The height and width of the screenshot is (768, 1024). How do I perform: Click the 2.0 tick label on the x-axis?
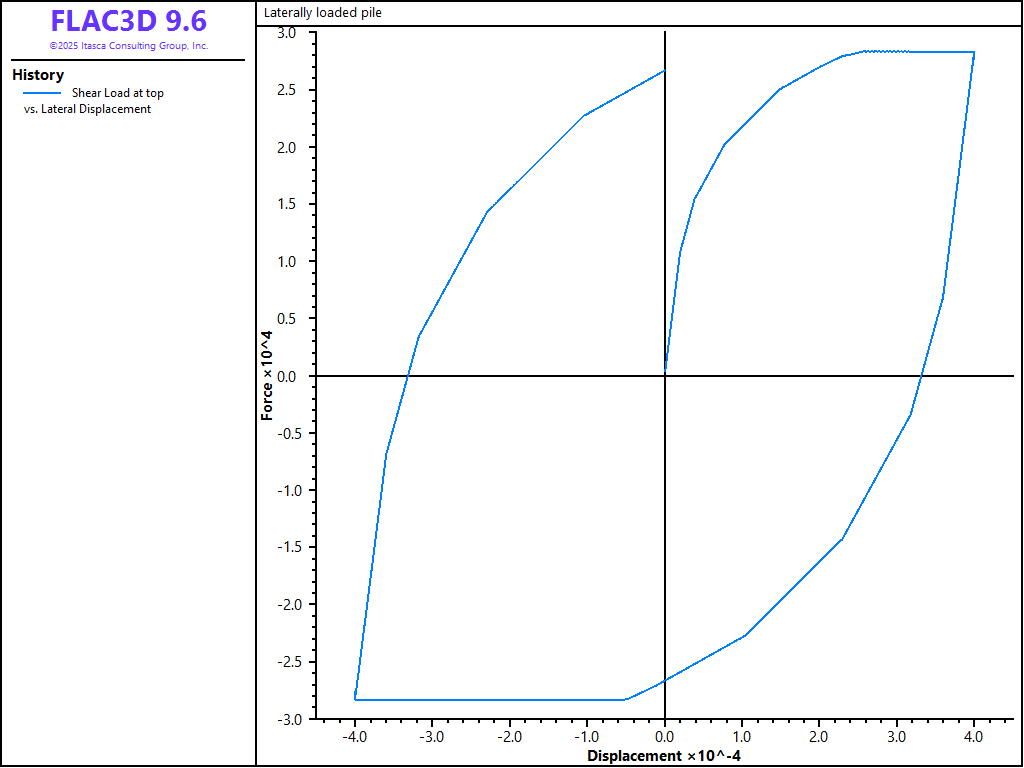pos(819,736)
